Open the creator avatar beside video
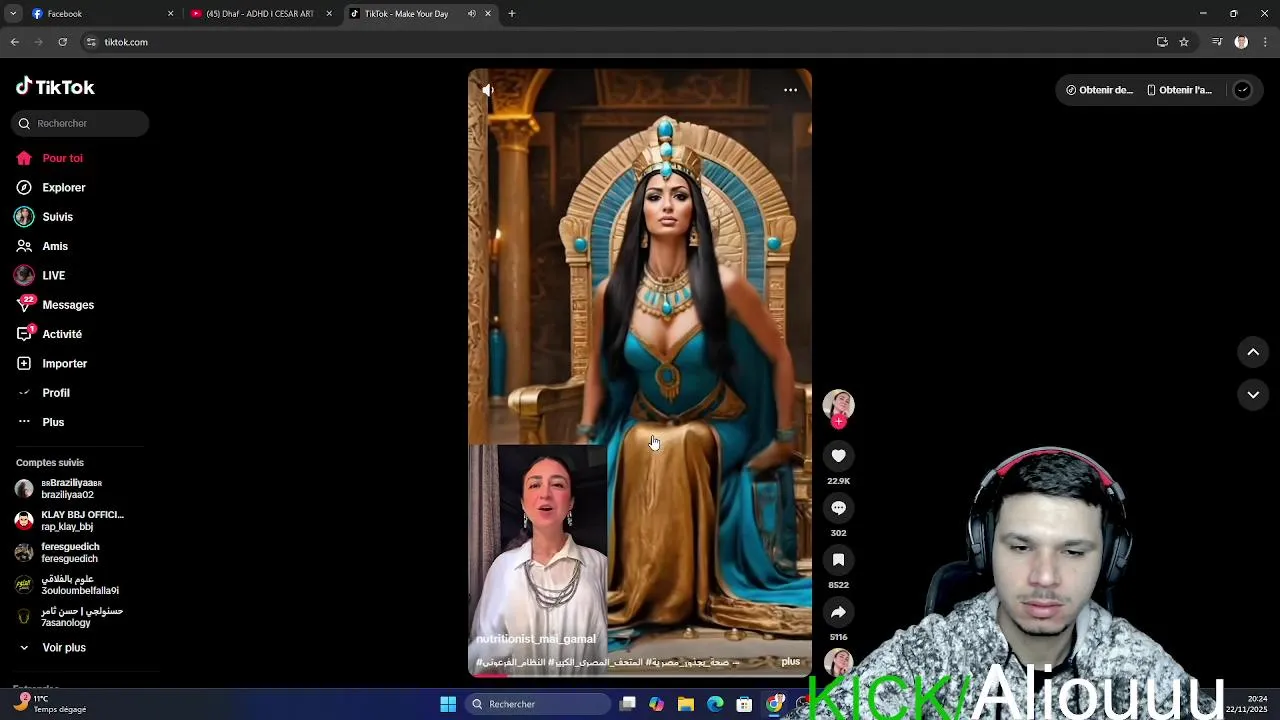 click(x=838, y=404)
